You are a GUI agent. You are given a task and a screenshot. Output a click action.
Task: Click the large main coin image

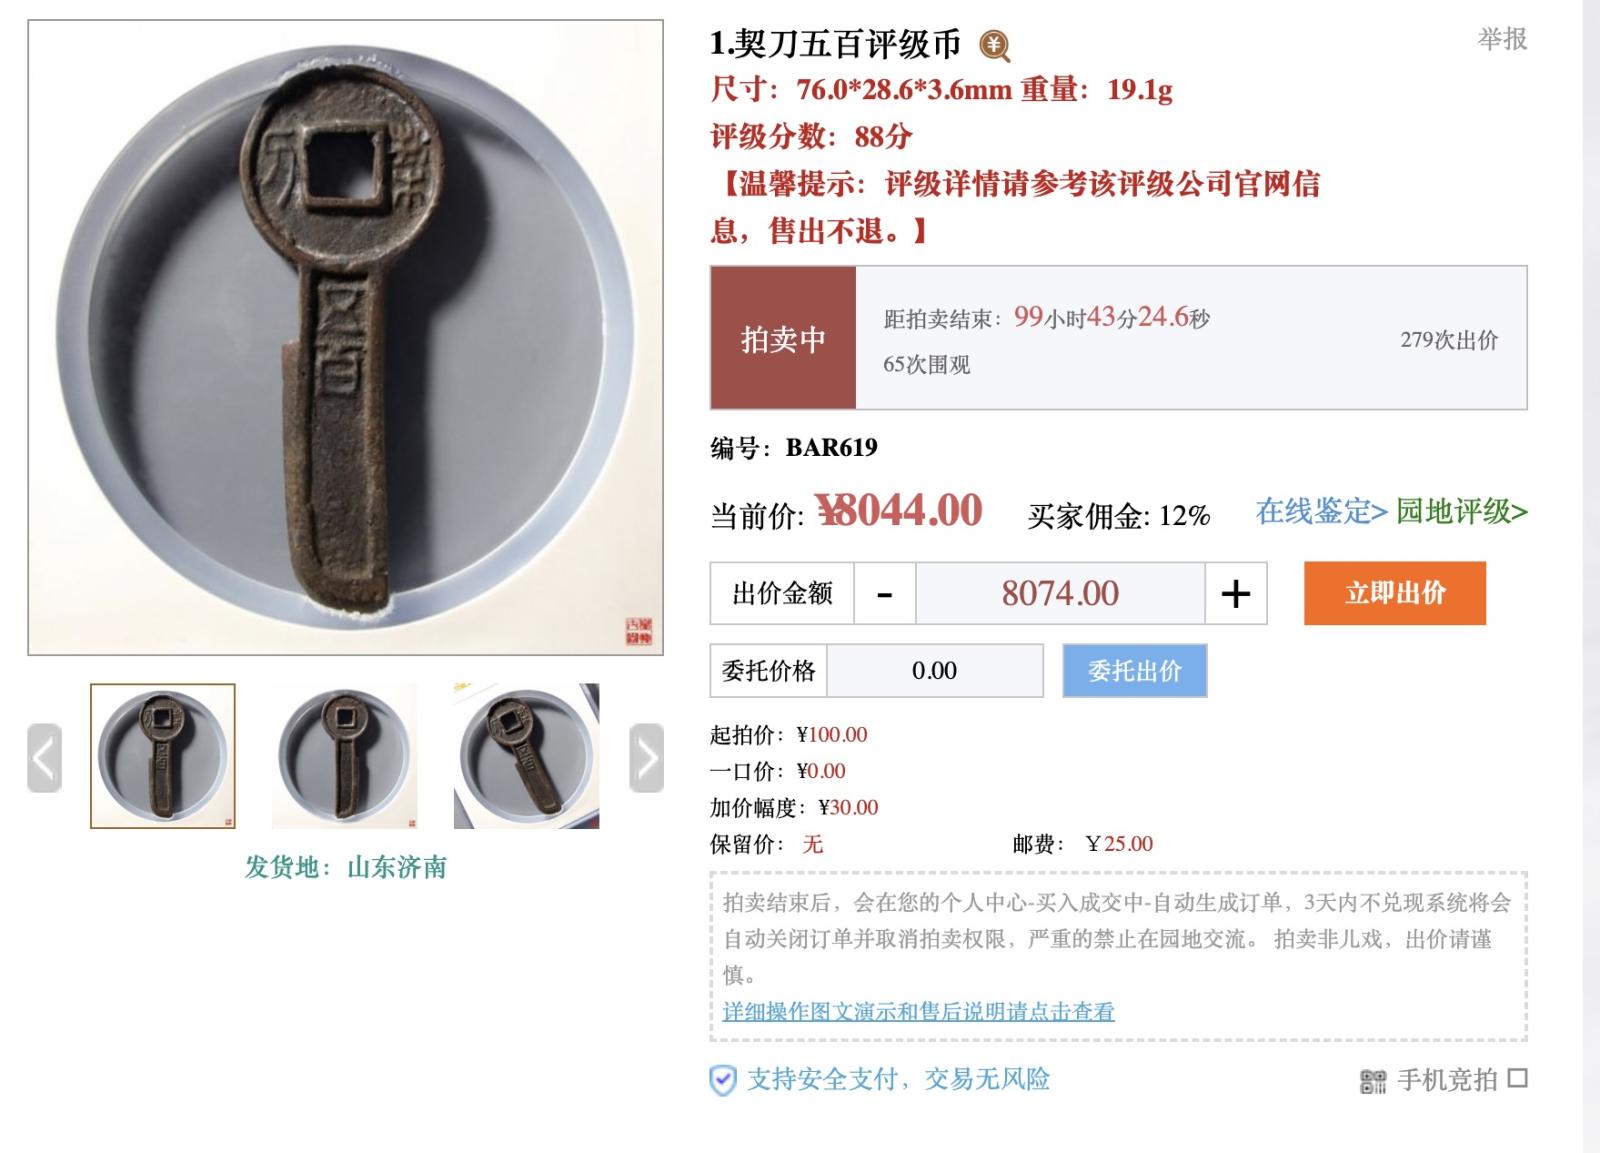coord(346,338)
